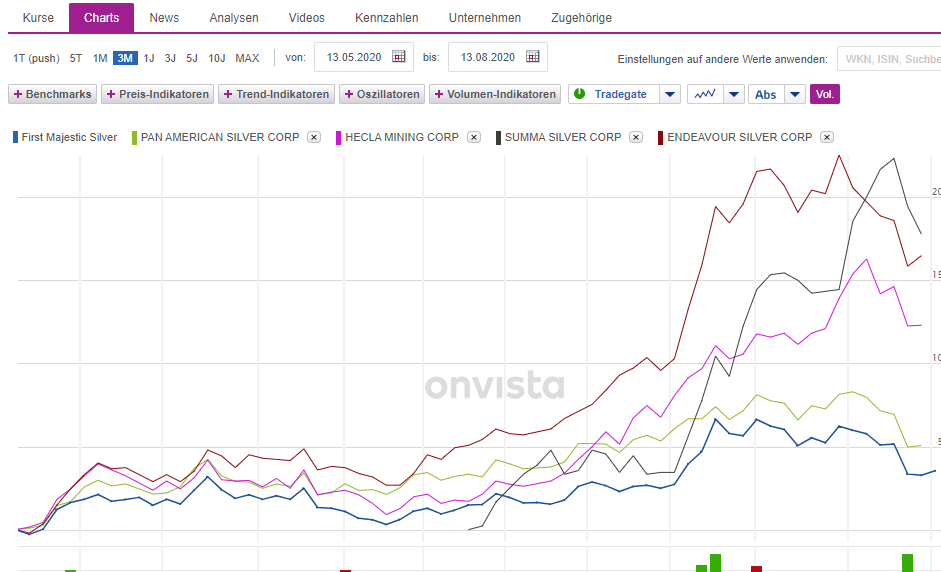Click the plus icon on Oszillatoren
The height and width of the screenshot is (572, 941).
(349, 94)
